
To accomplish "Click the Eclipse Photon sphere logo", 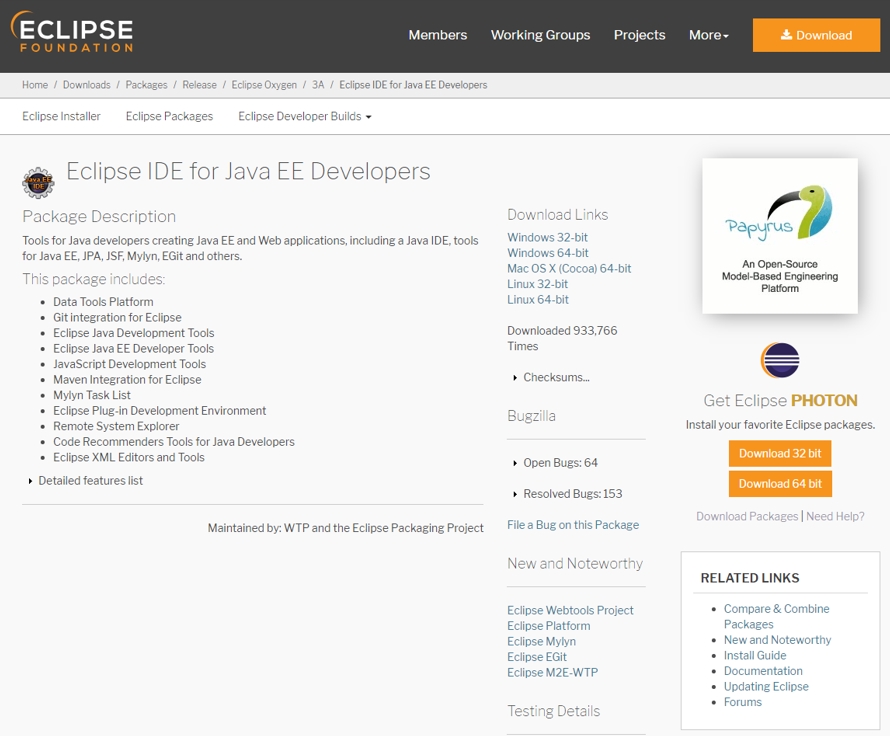I will 780,360.
